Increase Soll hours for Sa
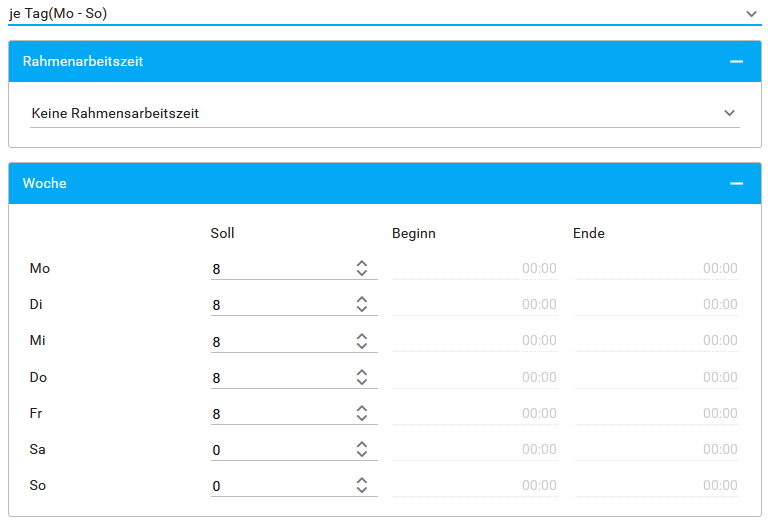This screenshot has height=522, width=768. (362, 444)
